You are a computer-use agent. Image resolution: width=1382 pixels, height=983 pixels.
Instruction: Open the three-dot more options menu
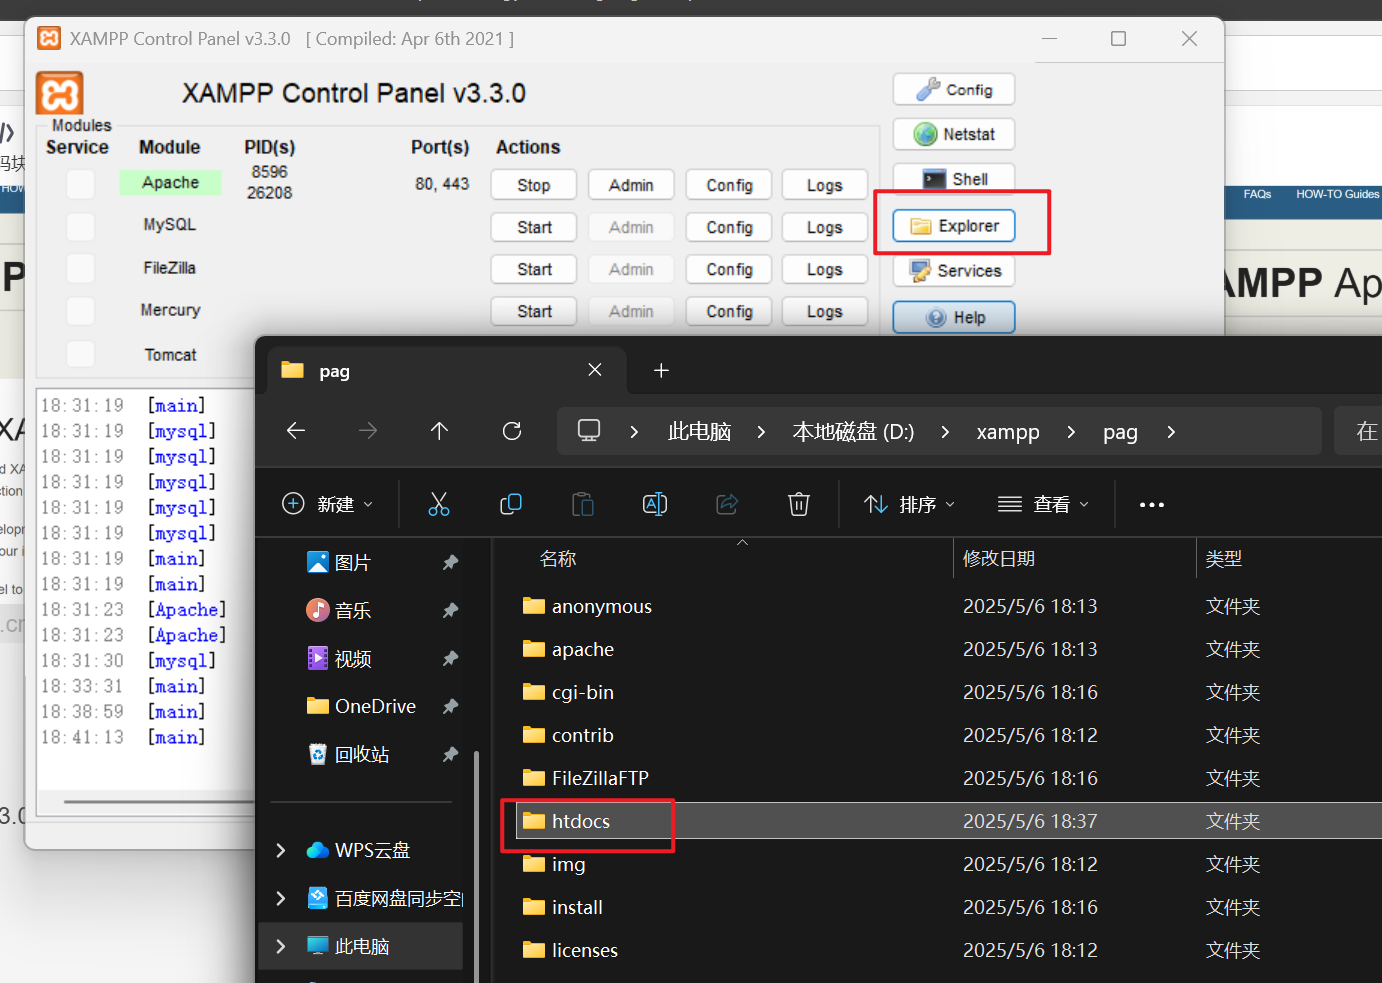click(x=1152, y=505)
